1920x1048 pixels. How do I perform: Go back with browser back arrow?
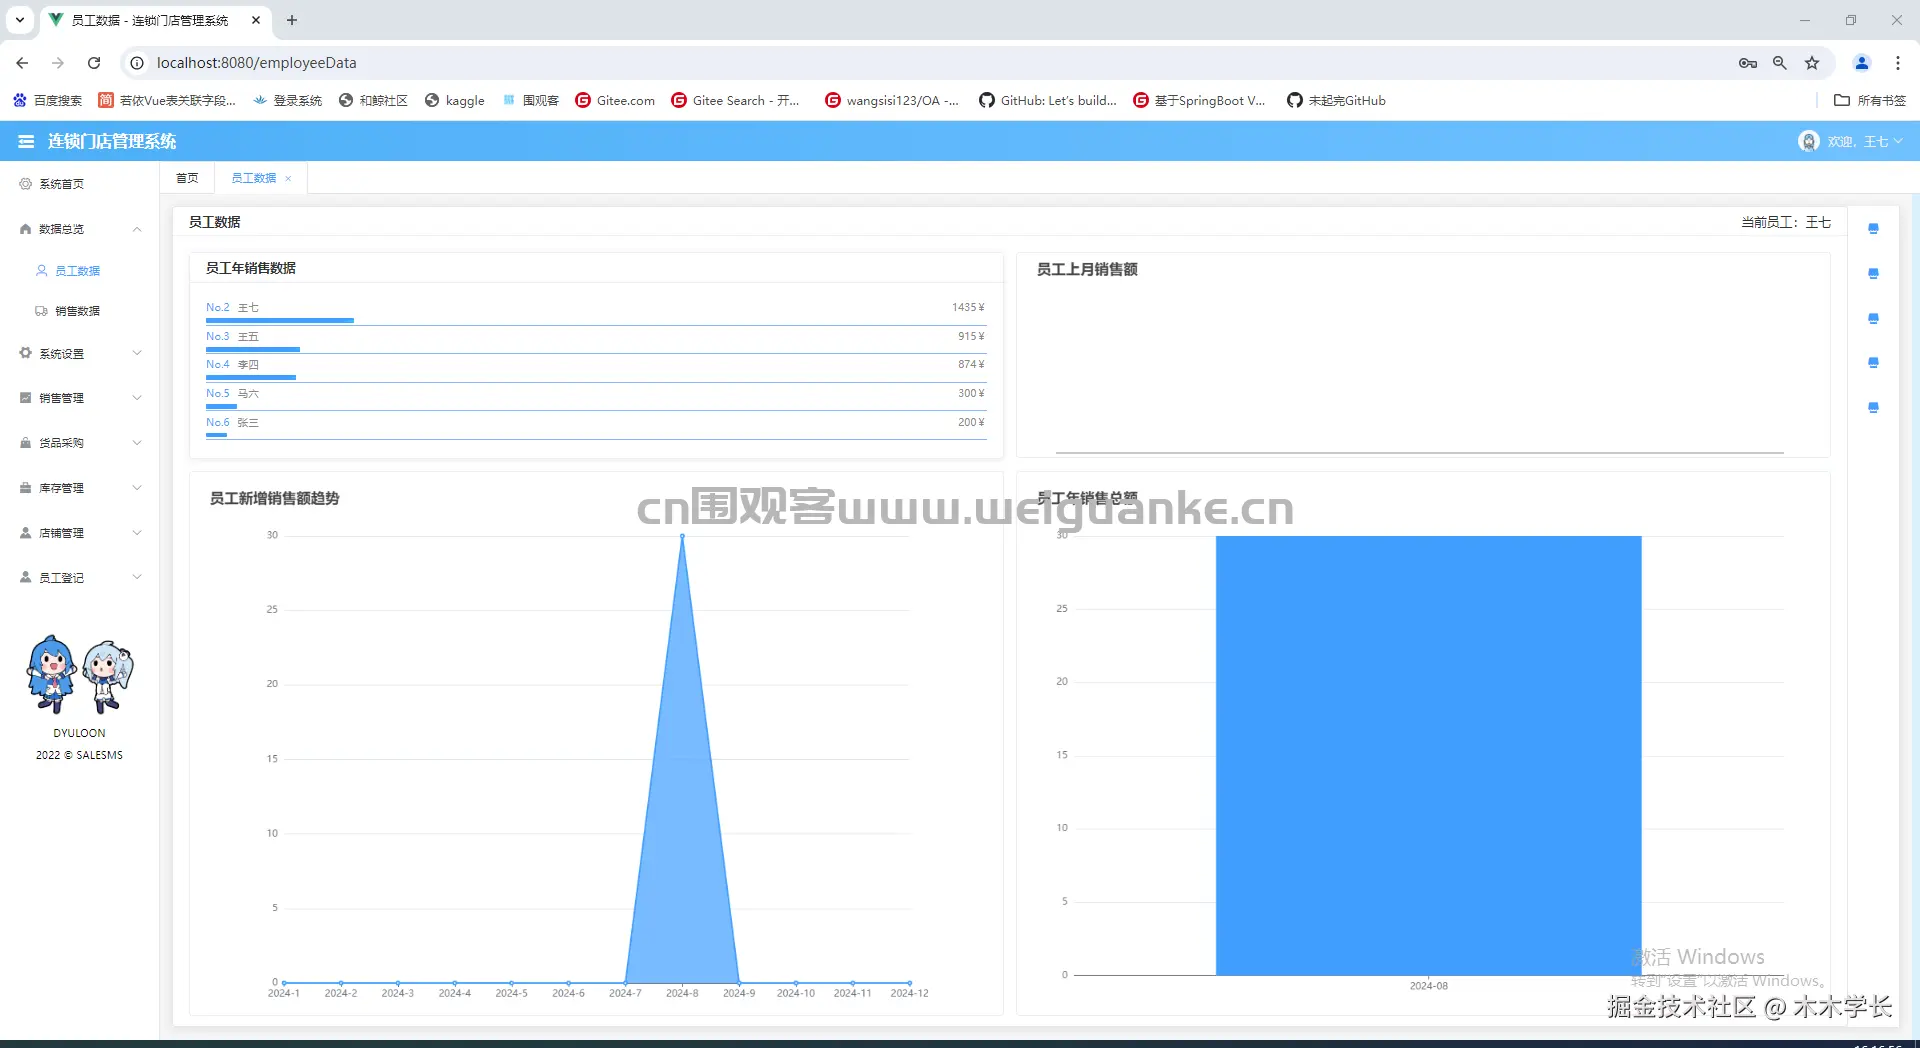point(22,63)
